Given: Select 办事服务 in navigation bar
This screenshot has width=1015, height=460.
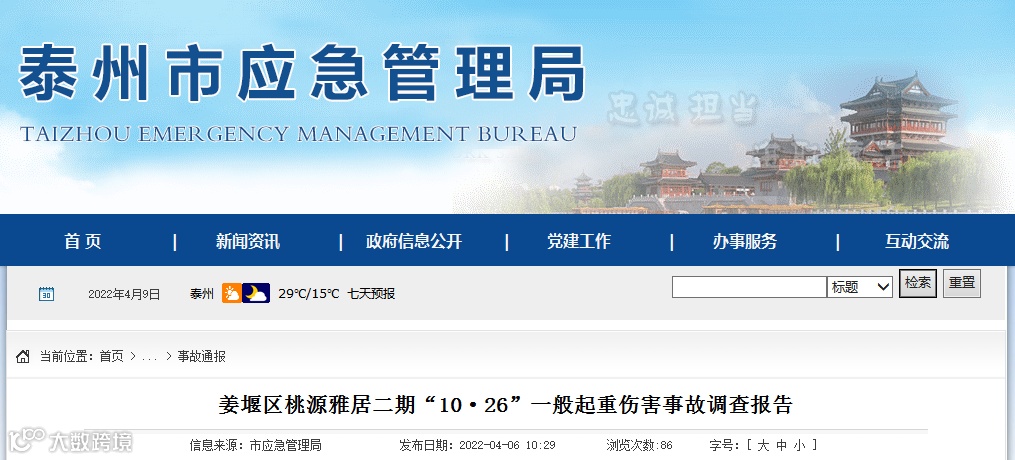Looking at the screenshot, I should click(x=745, y=241).
